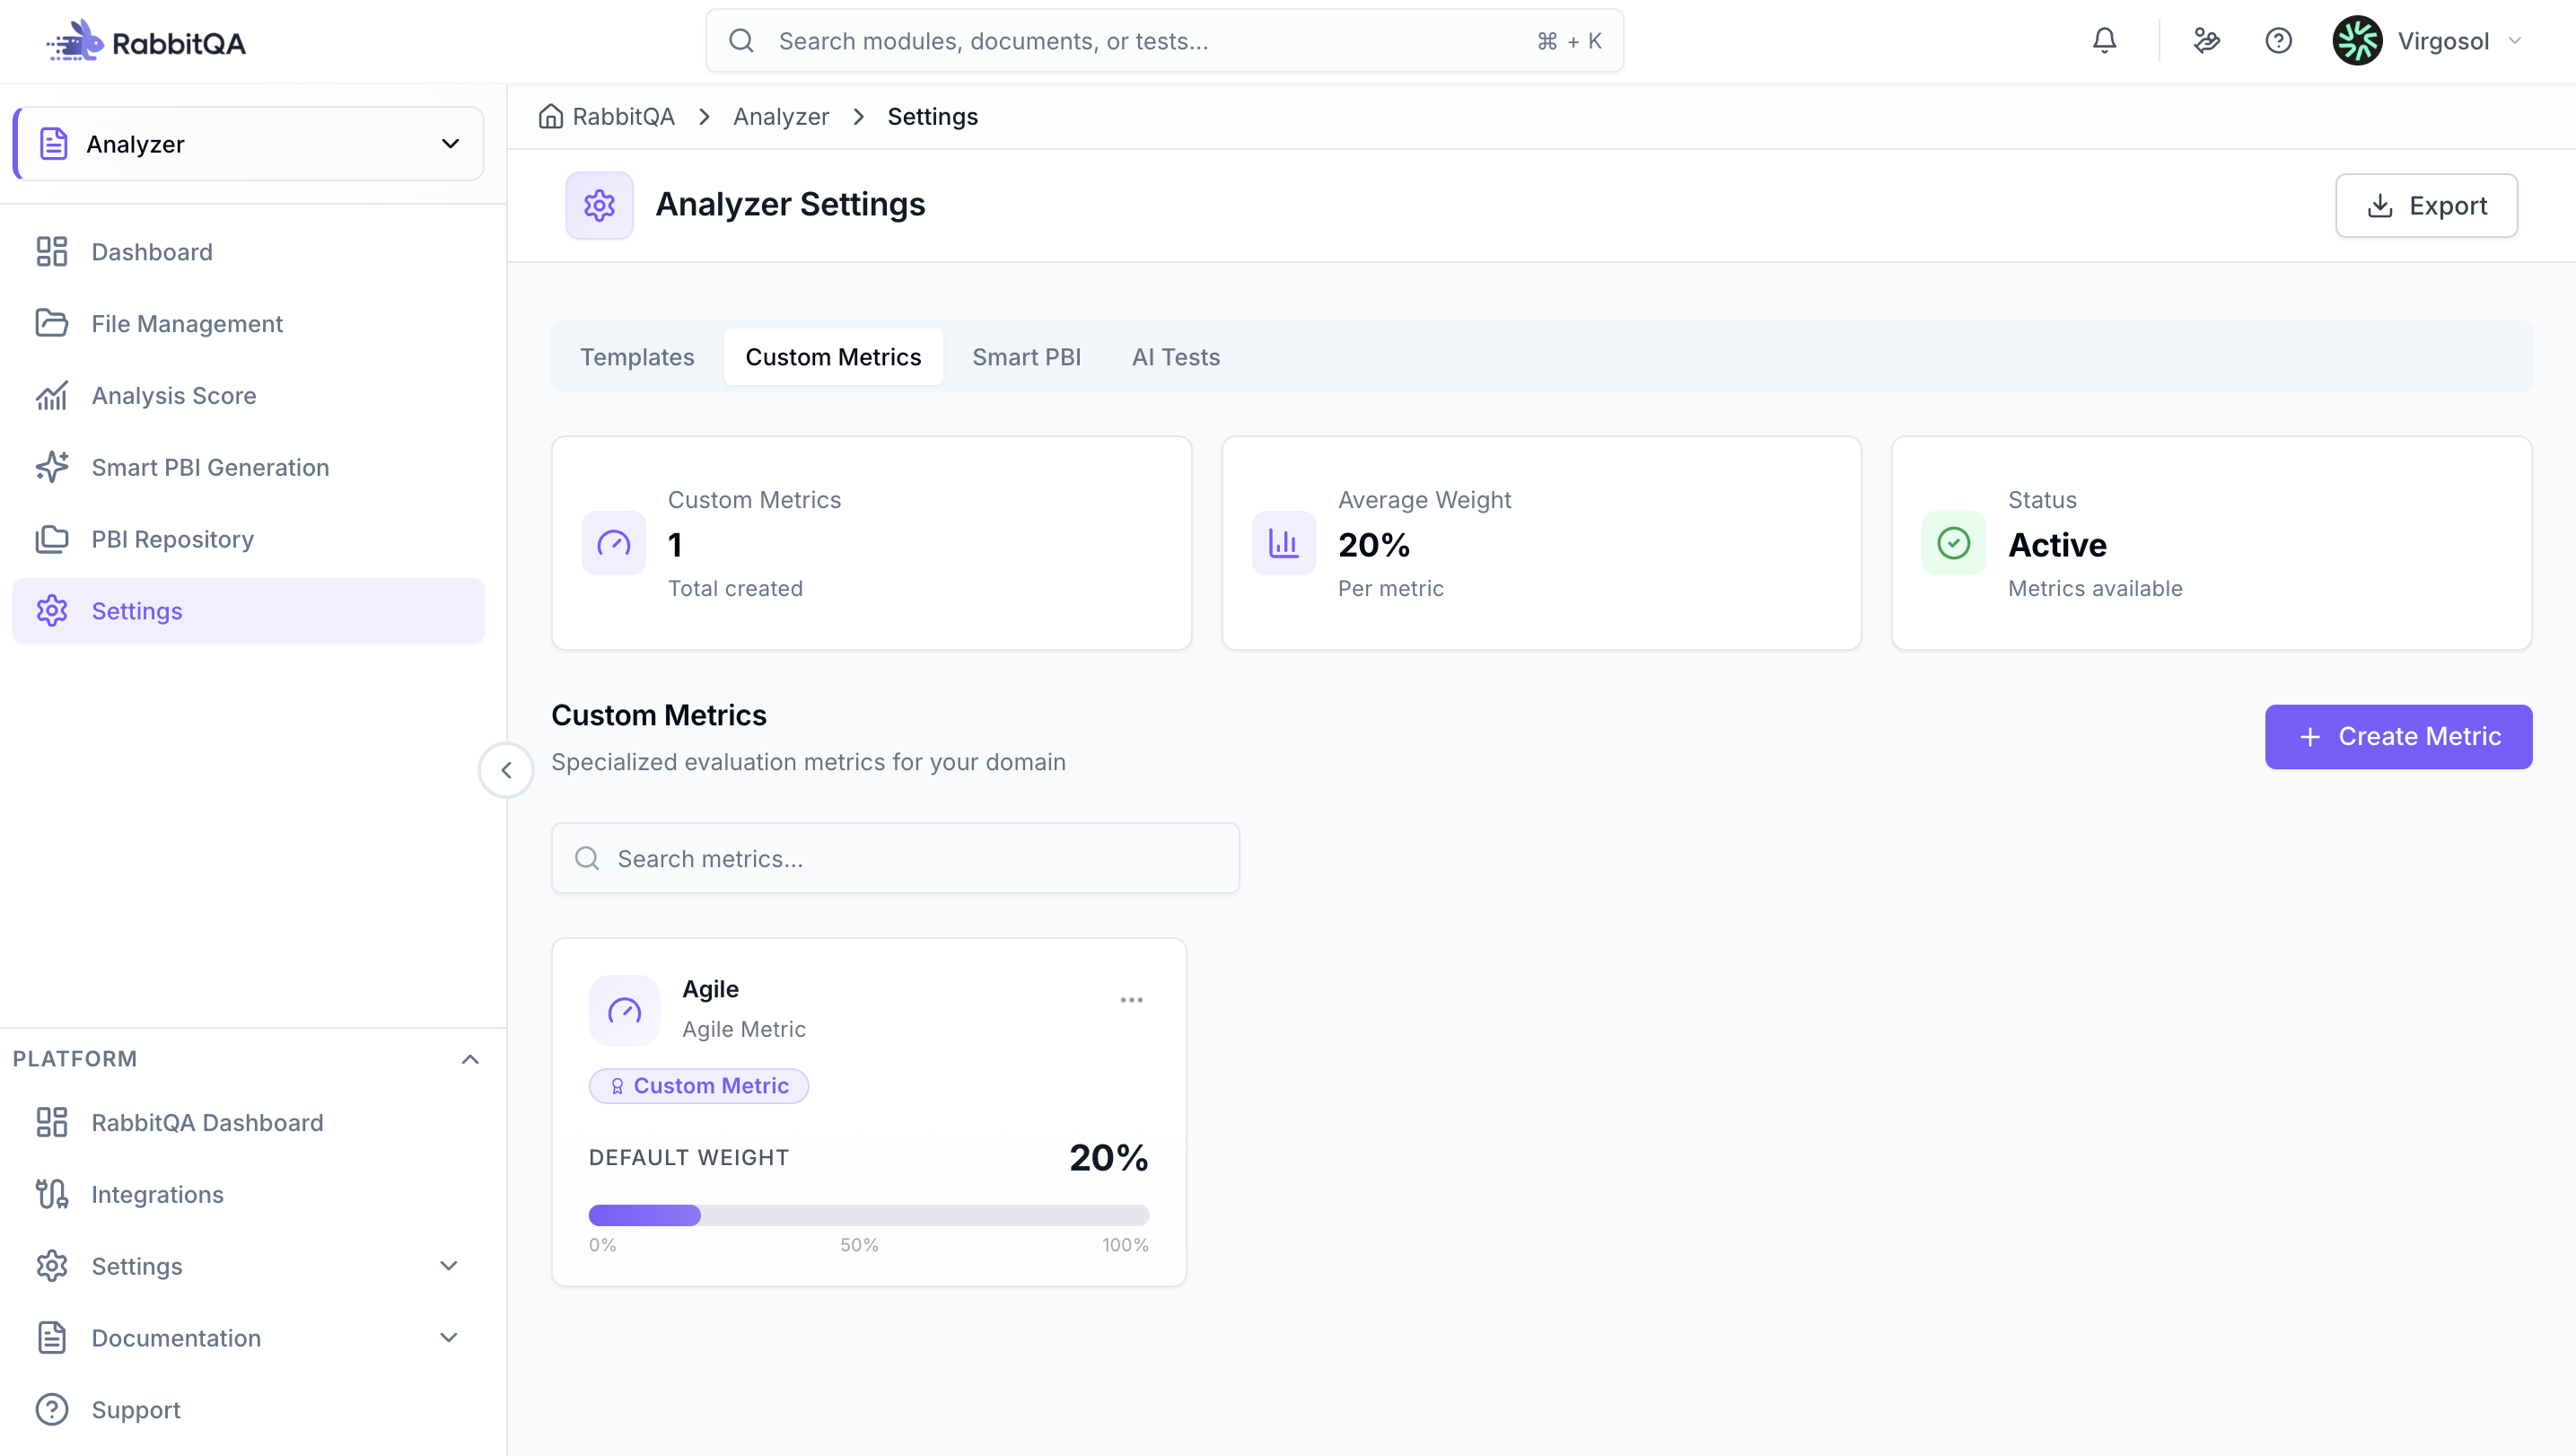Open the notifications bell
Screen dimensions: 2576x1456
pyautogui.click(x=2104, y=41)
